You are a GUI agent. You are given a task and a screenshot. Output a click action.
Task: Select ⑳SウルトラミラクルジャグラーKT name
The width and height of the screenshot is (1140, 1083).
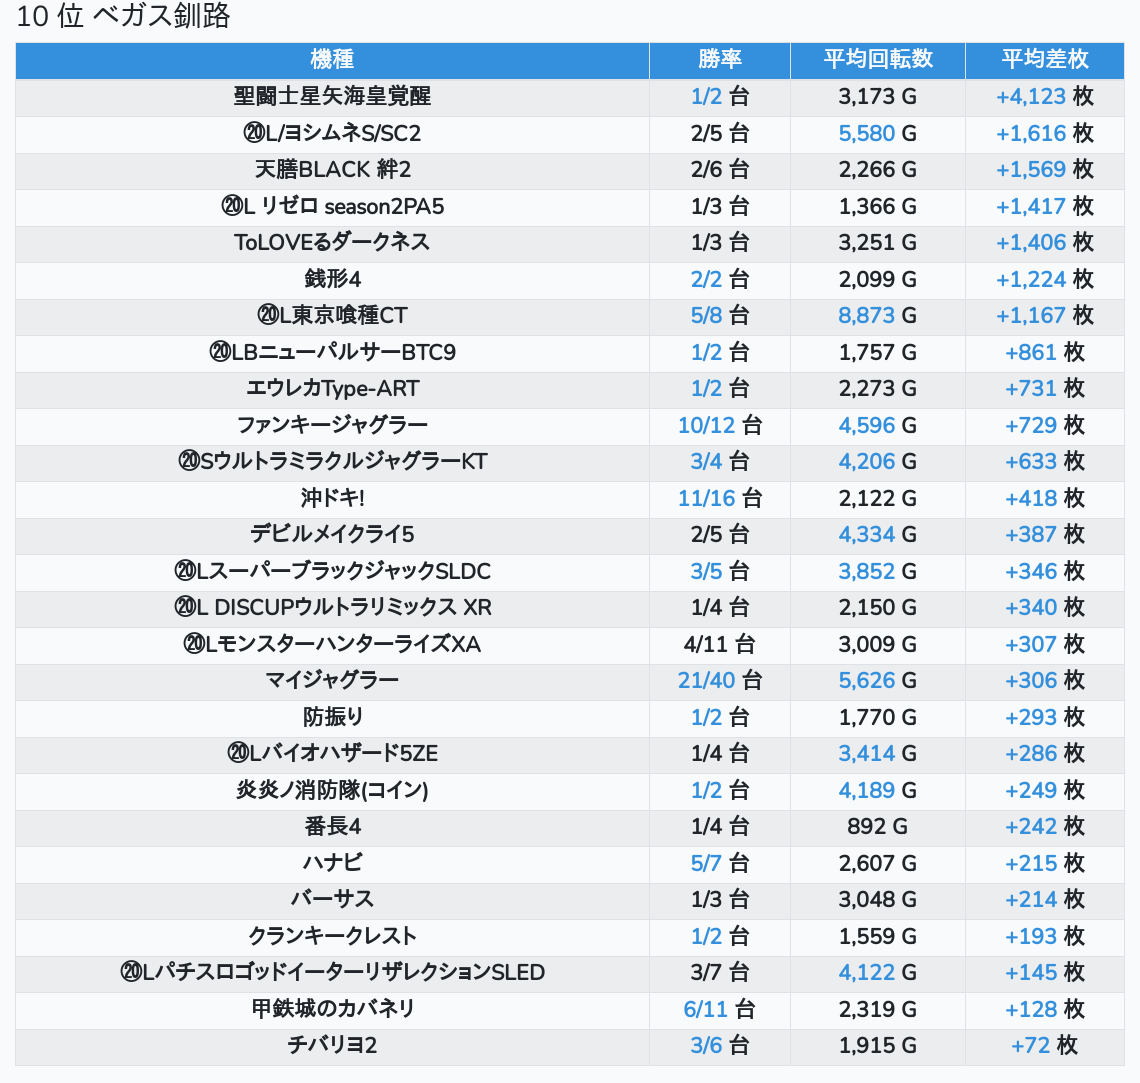click(332, 462)
